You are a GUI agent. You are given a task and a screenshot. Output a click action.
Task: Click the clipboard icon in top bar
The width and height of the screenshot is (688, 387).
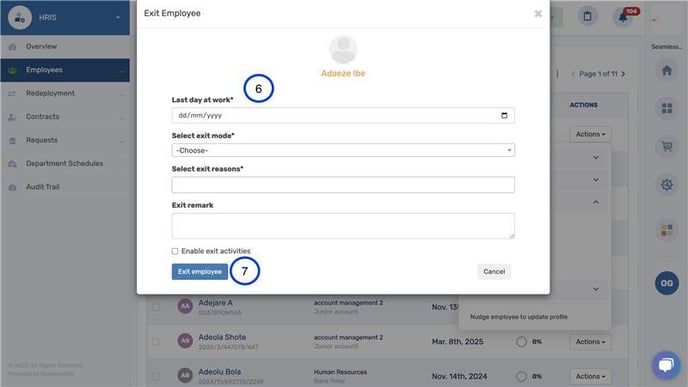588,17
